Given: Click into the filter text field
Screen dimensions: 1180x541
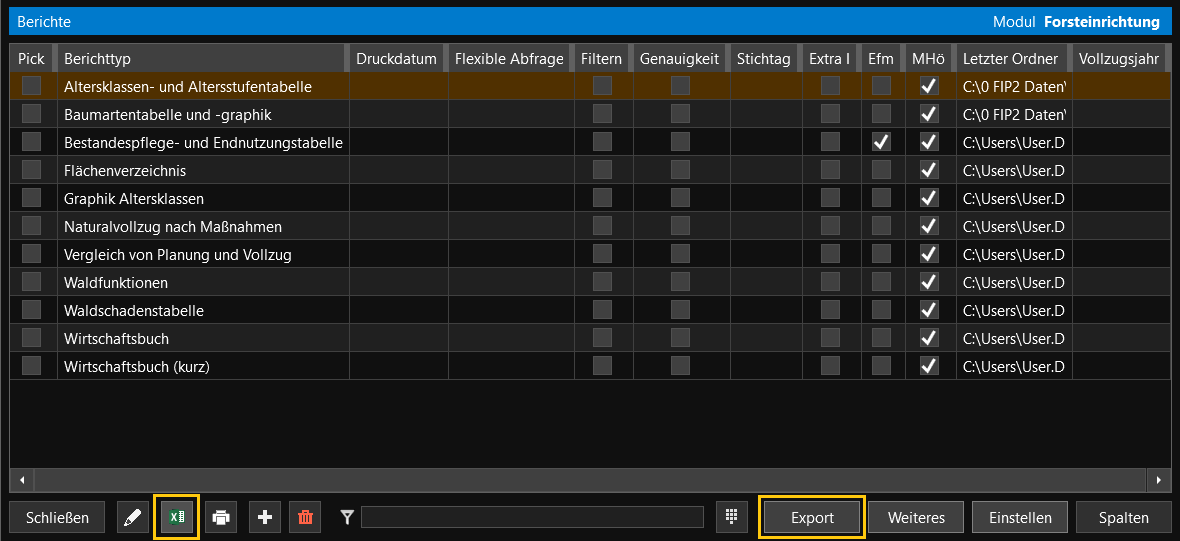Looking at the screenshot, I should (x=532, y=517).
